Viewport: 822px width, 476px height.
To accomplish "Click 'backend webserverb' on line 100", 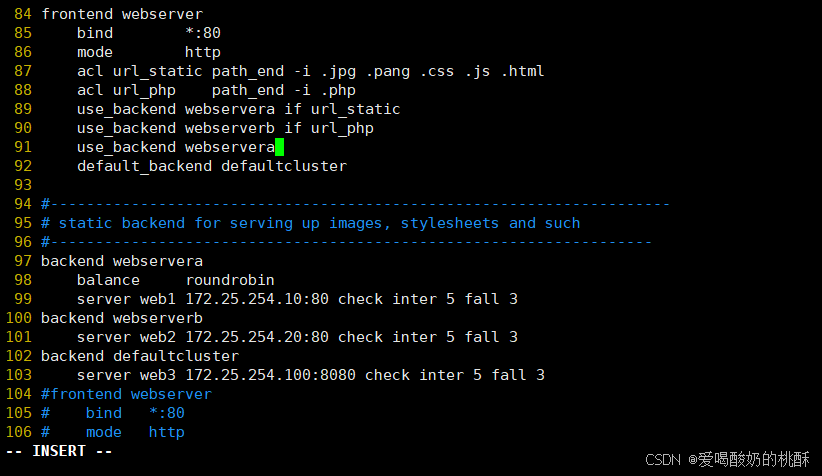I will pyautogui.click(x=122, y=318).
